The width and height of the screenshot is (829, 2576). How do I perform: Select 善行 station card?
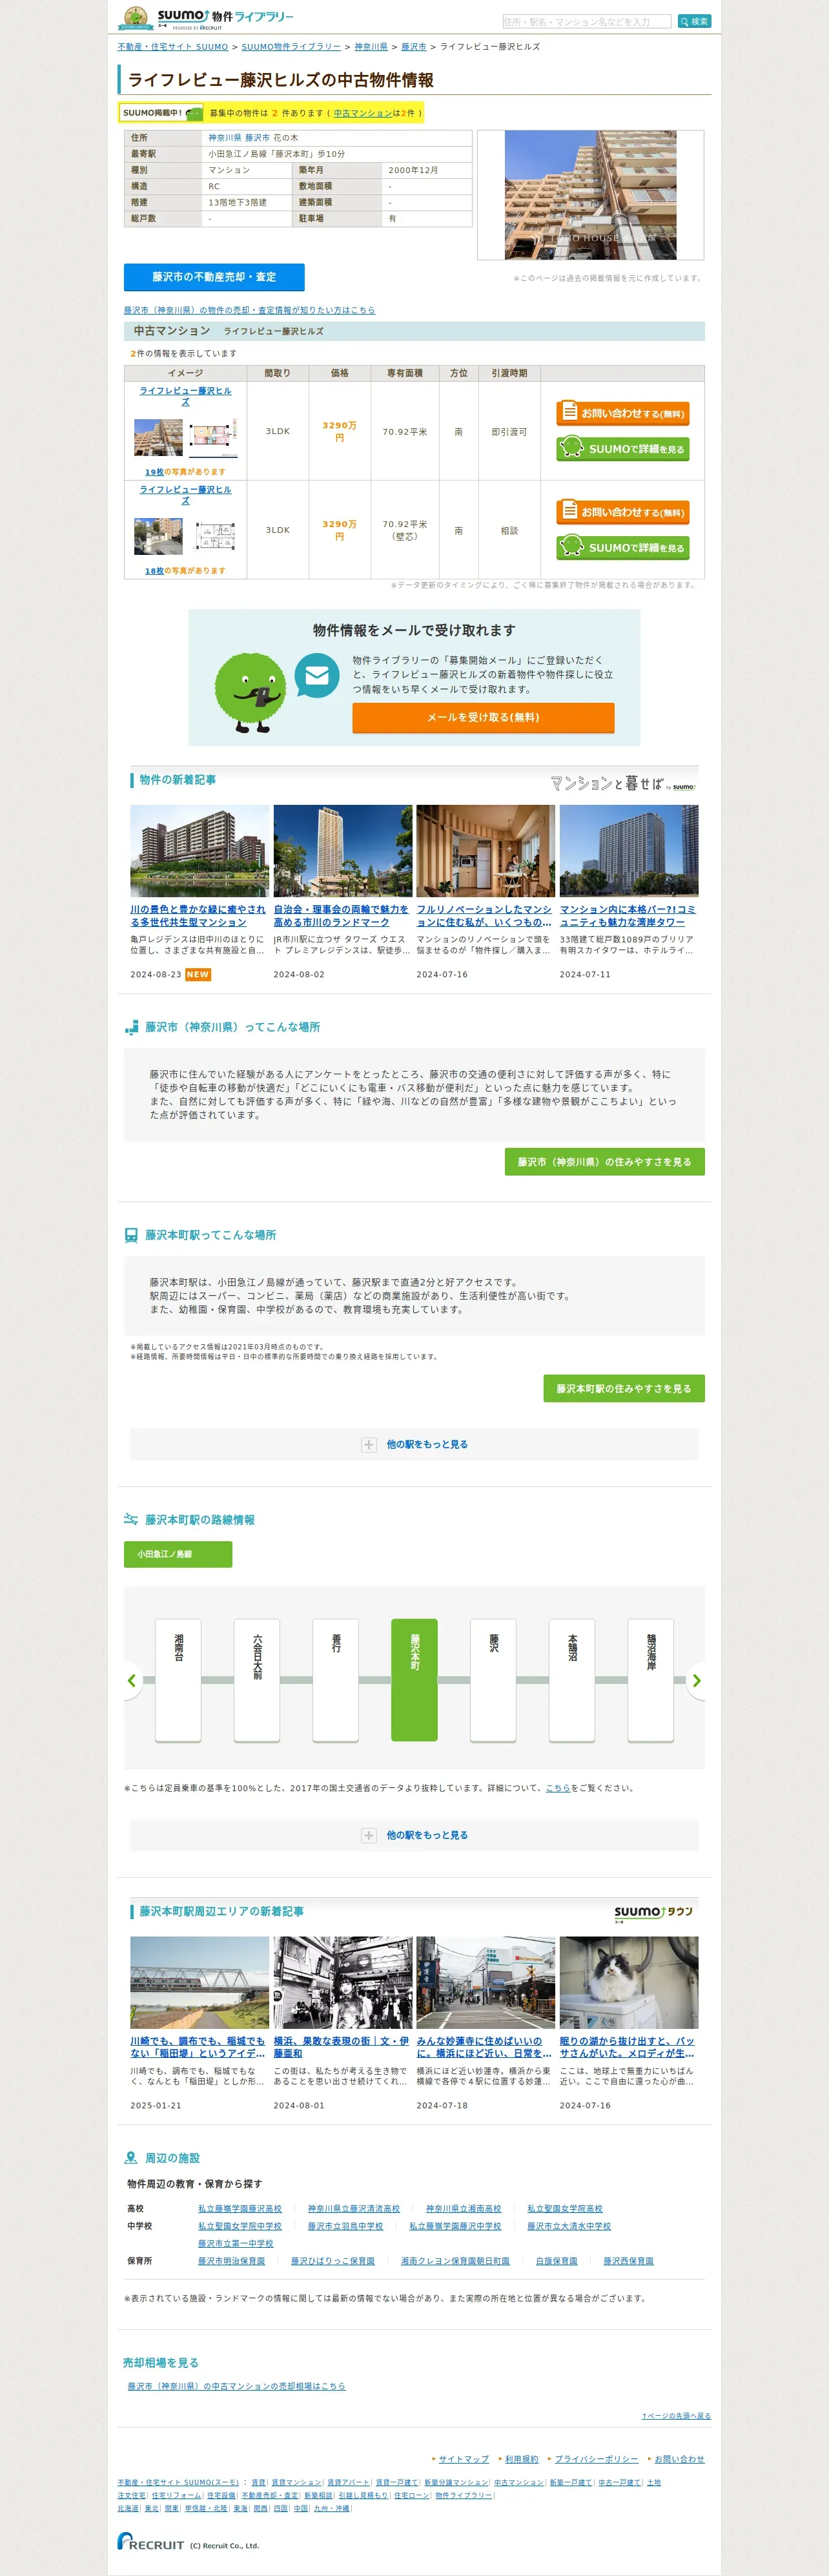[x=336, y=1680]
